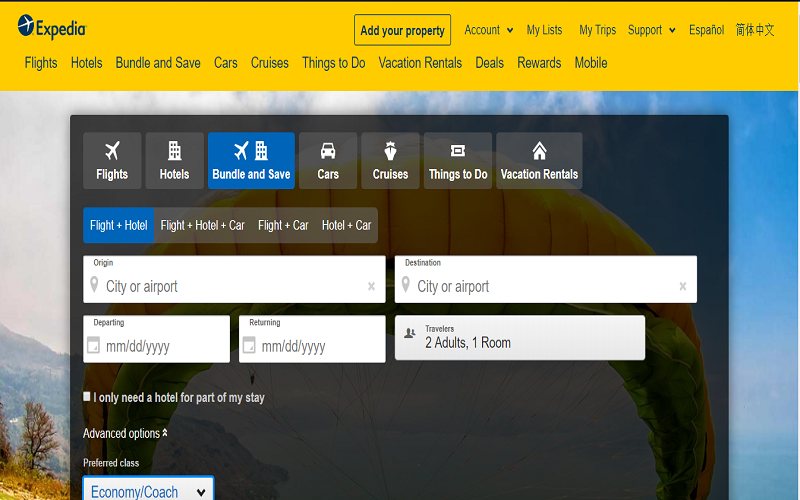Open the Economy/Coach preferred class dropdown
The width and height of the screenshot is (800, 500).
pyautogui.click(x=148, y=491)
